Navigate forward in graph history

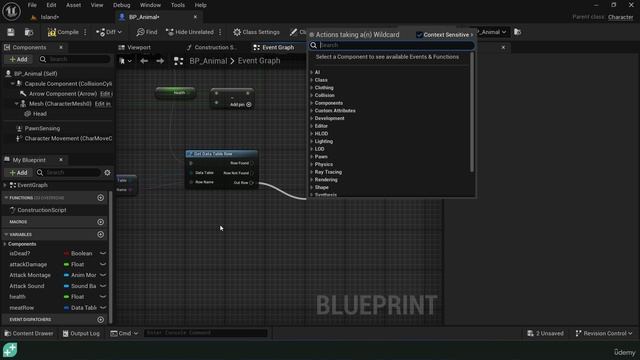point(160,61)
